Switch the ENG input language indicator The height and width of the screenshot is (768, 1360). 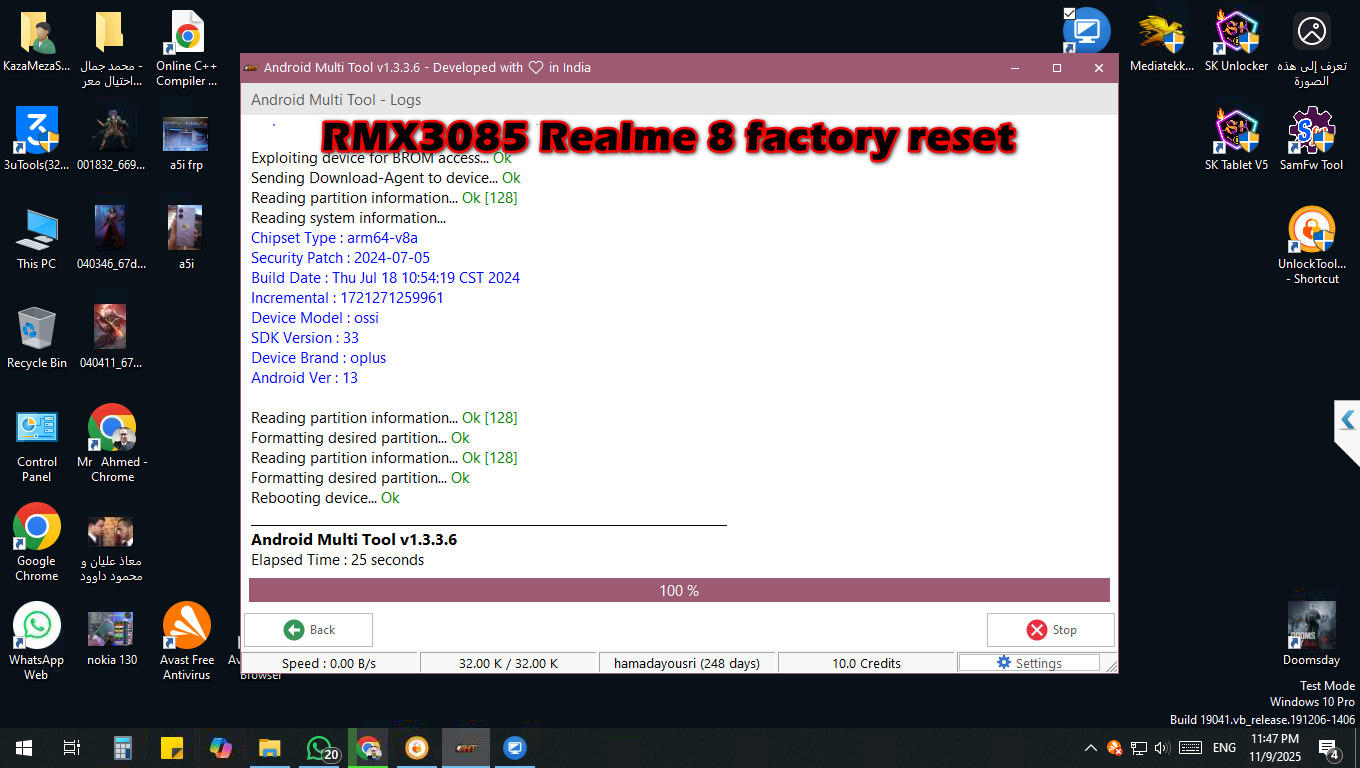[x=1224, y=748]
